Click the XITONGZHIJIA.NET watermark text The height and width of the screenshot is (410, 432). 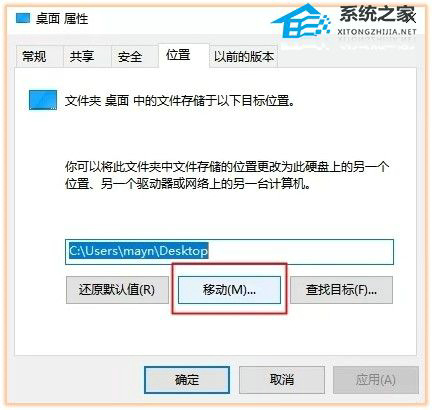click(x=377, y=32)
